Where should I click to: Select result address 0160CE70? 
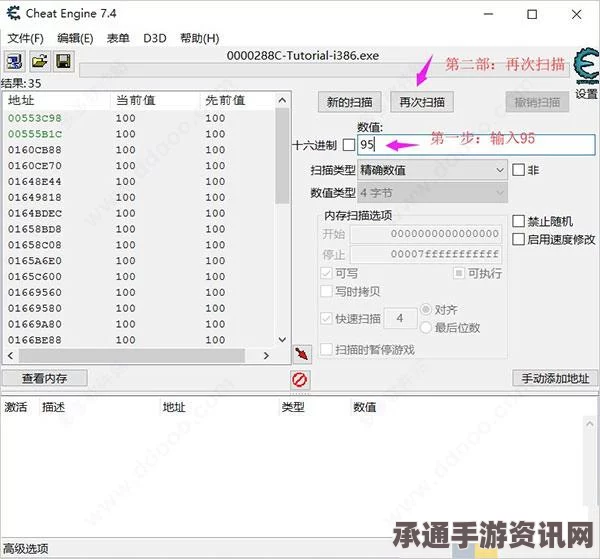35,166
